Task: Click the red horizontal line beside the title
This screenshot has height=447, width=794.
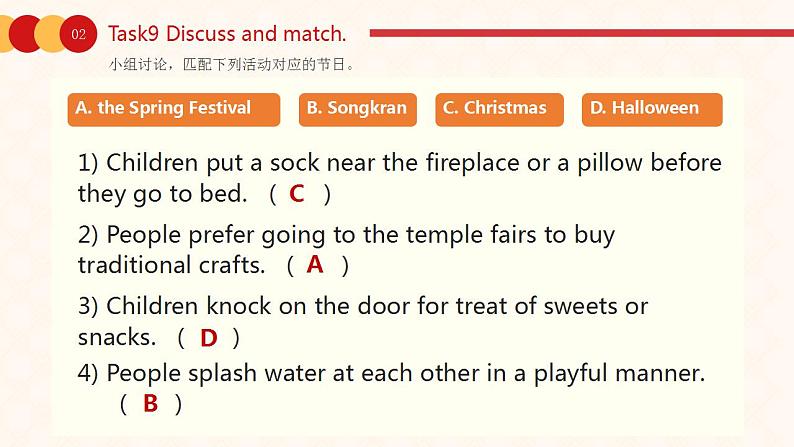Action: (x=578, y=33)
